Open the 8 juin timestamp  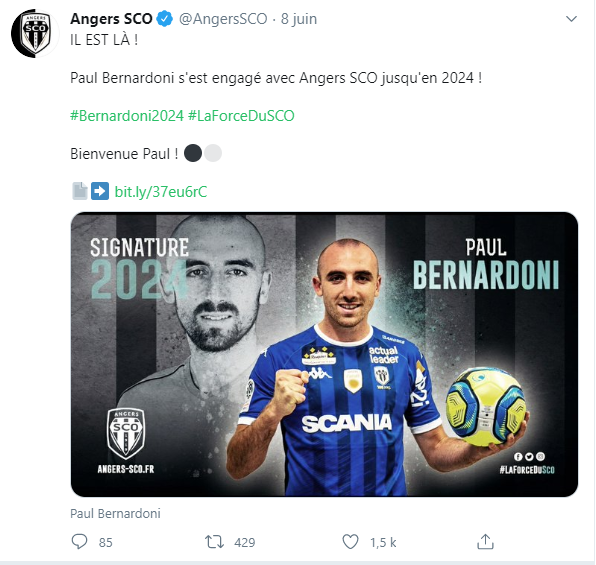299,19
